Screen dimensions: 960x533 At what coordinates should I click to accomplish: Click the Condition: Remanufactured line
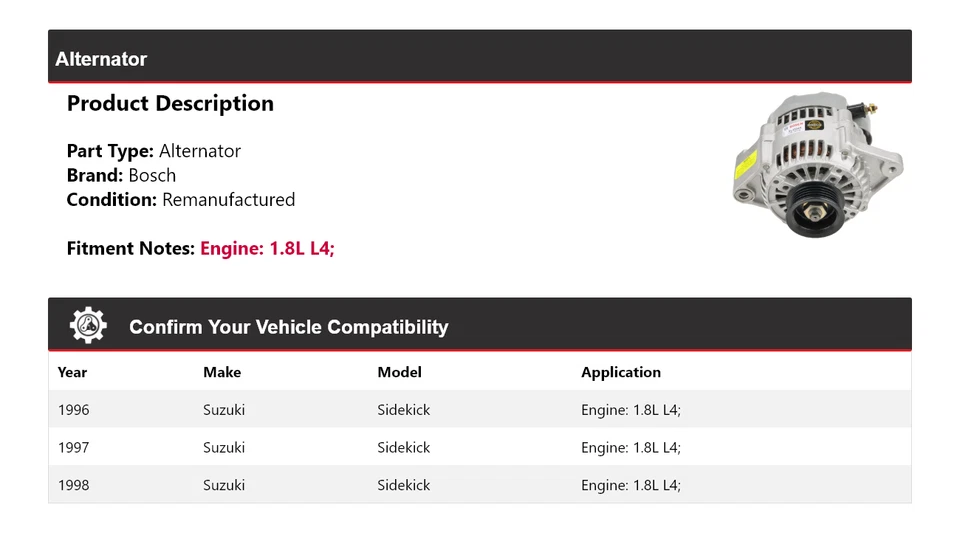[180, 200]
